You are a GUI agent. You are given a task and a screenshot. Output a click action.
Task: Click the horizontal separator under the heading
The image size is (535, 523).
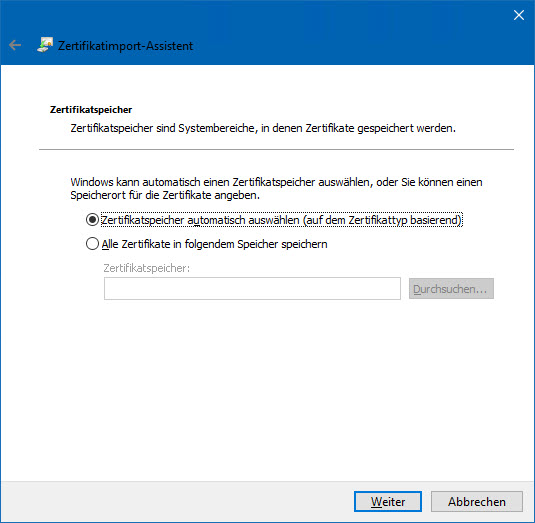(276, 149)
